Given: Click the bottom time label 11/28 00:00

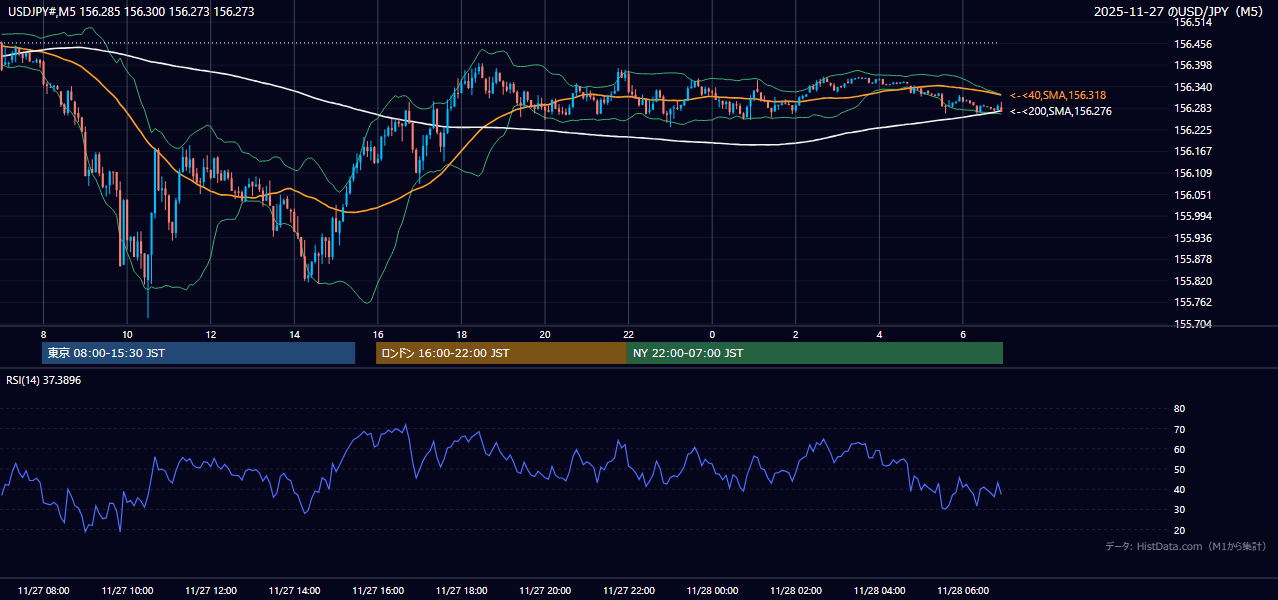Looking at the screenshot, I should click(712, 591).
